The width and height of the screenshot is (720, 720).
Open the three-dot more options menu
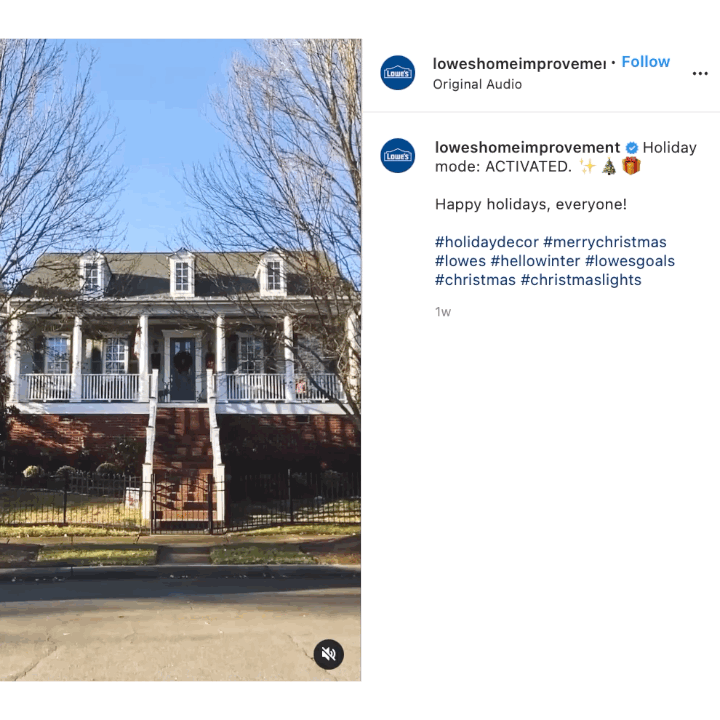700,73
